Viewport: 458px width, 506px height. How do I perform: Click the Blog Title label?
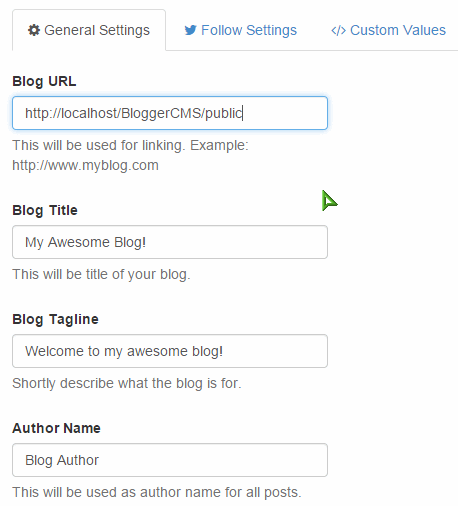45,210
